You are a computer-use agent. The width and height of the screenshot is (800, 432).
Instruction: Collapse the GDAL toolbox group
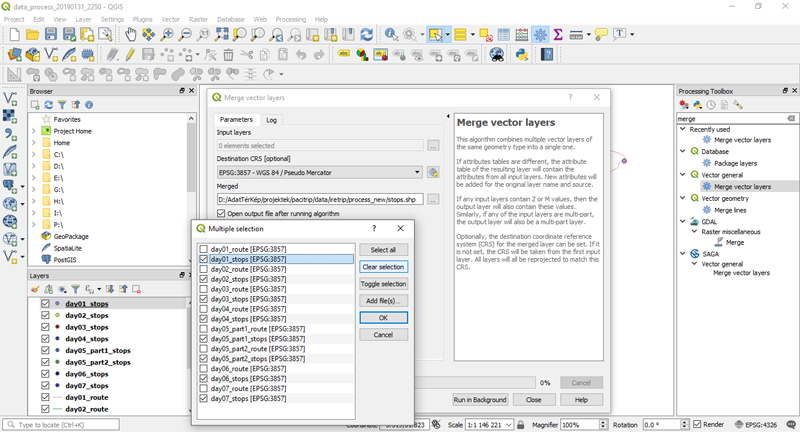pyautogui.click(x=683, y=221)
